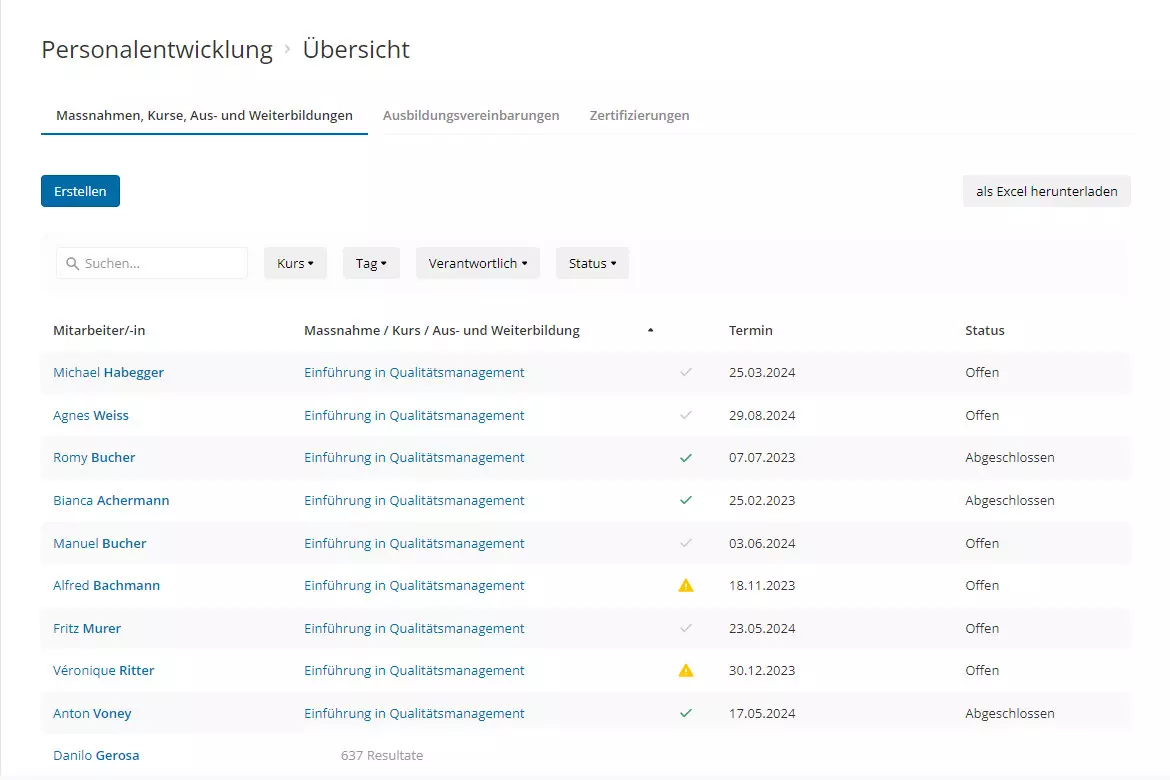Click the green checkmark for Bianca Achermann
1170x780 pixels.
point(685,500)
